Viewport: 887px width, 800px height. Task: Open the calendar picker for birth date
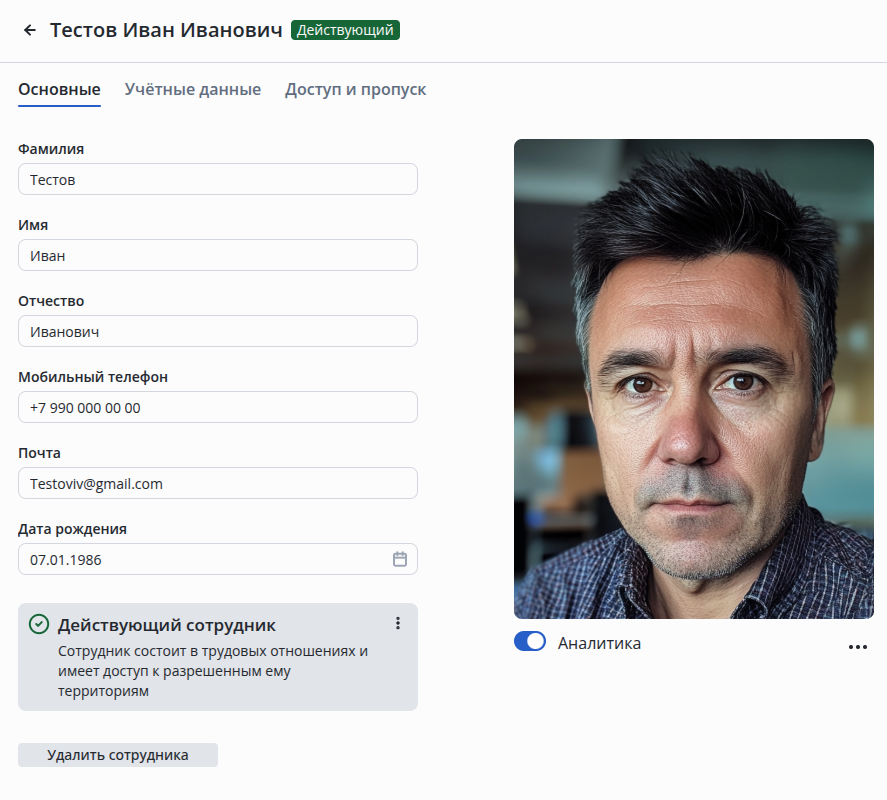pos(400,559)
